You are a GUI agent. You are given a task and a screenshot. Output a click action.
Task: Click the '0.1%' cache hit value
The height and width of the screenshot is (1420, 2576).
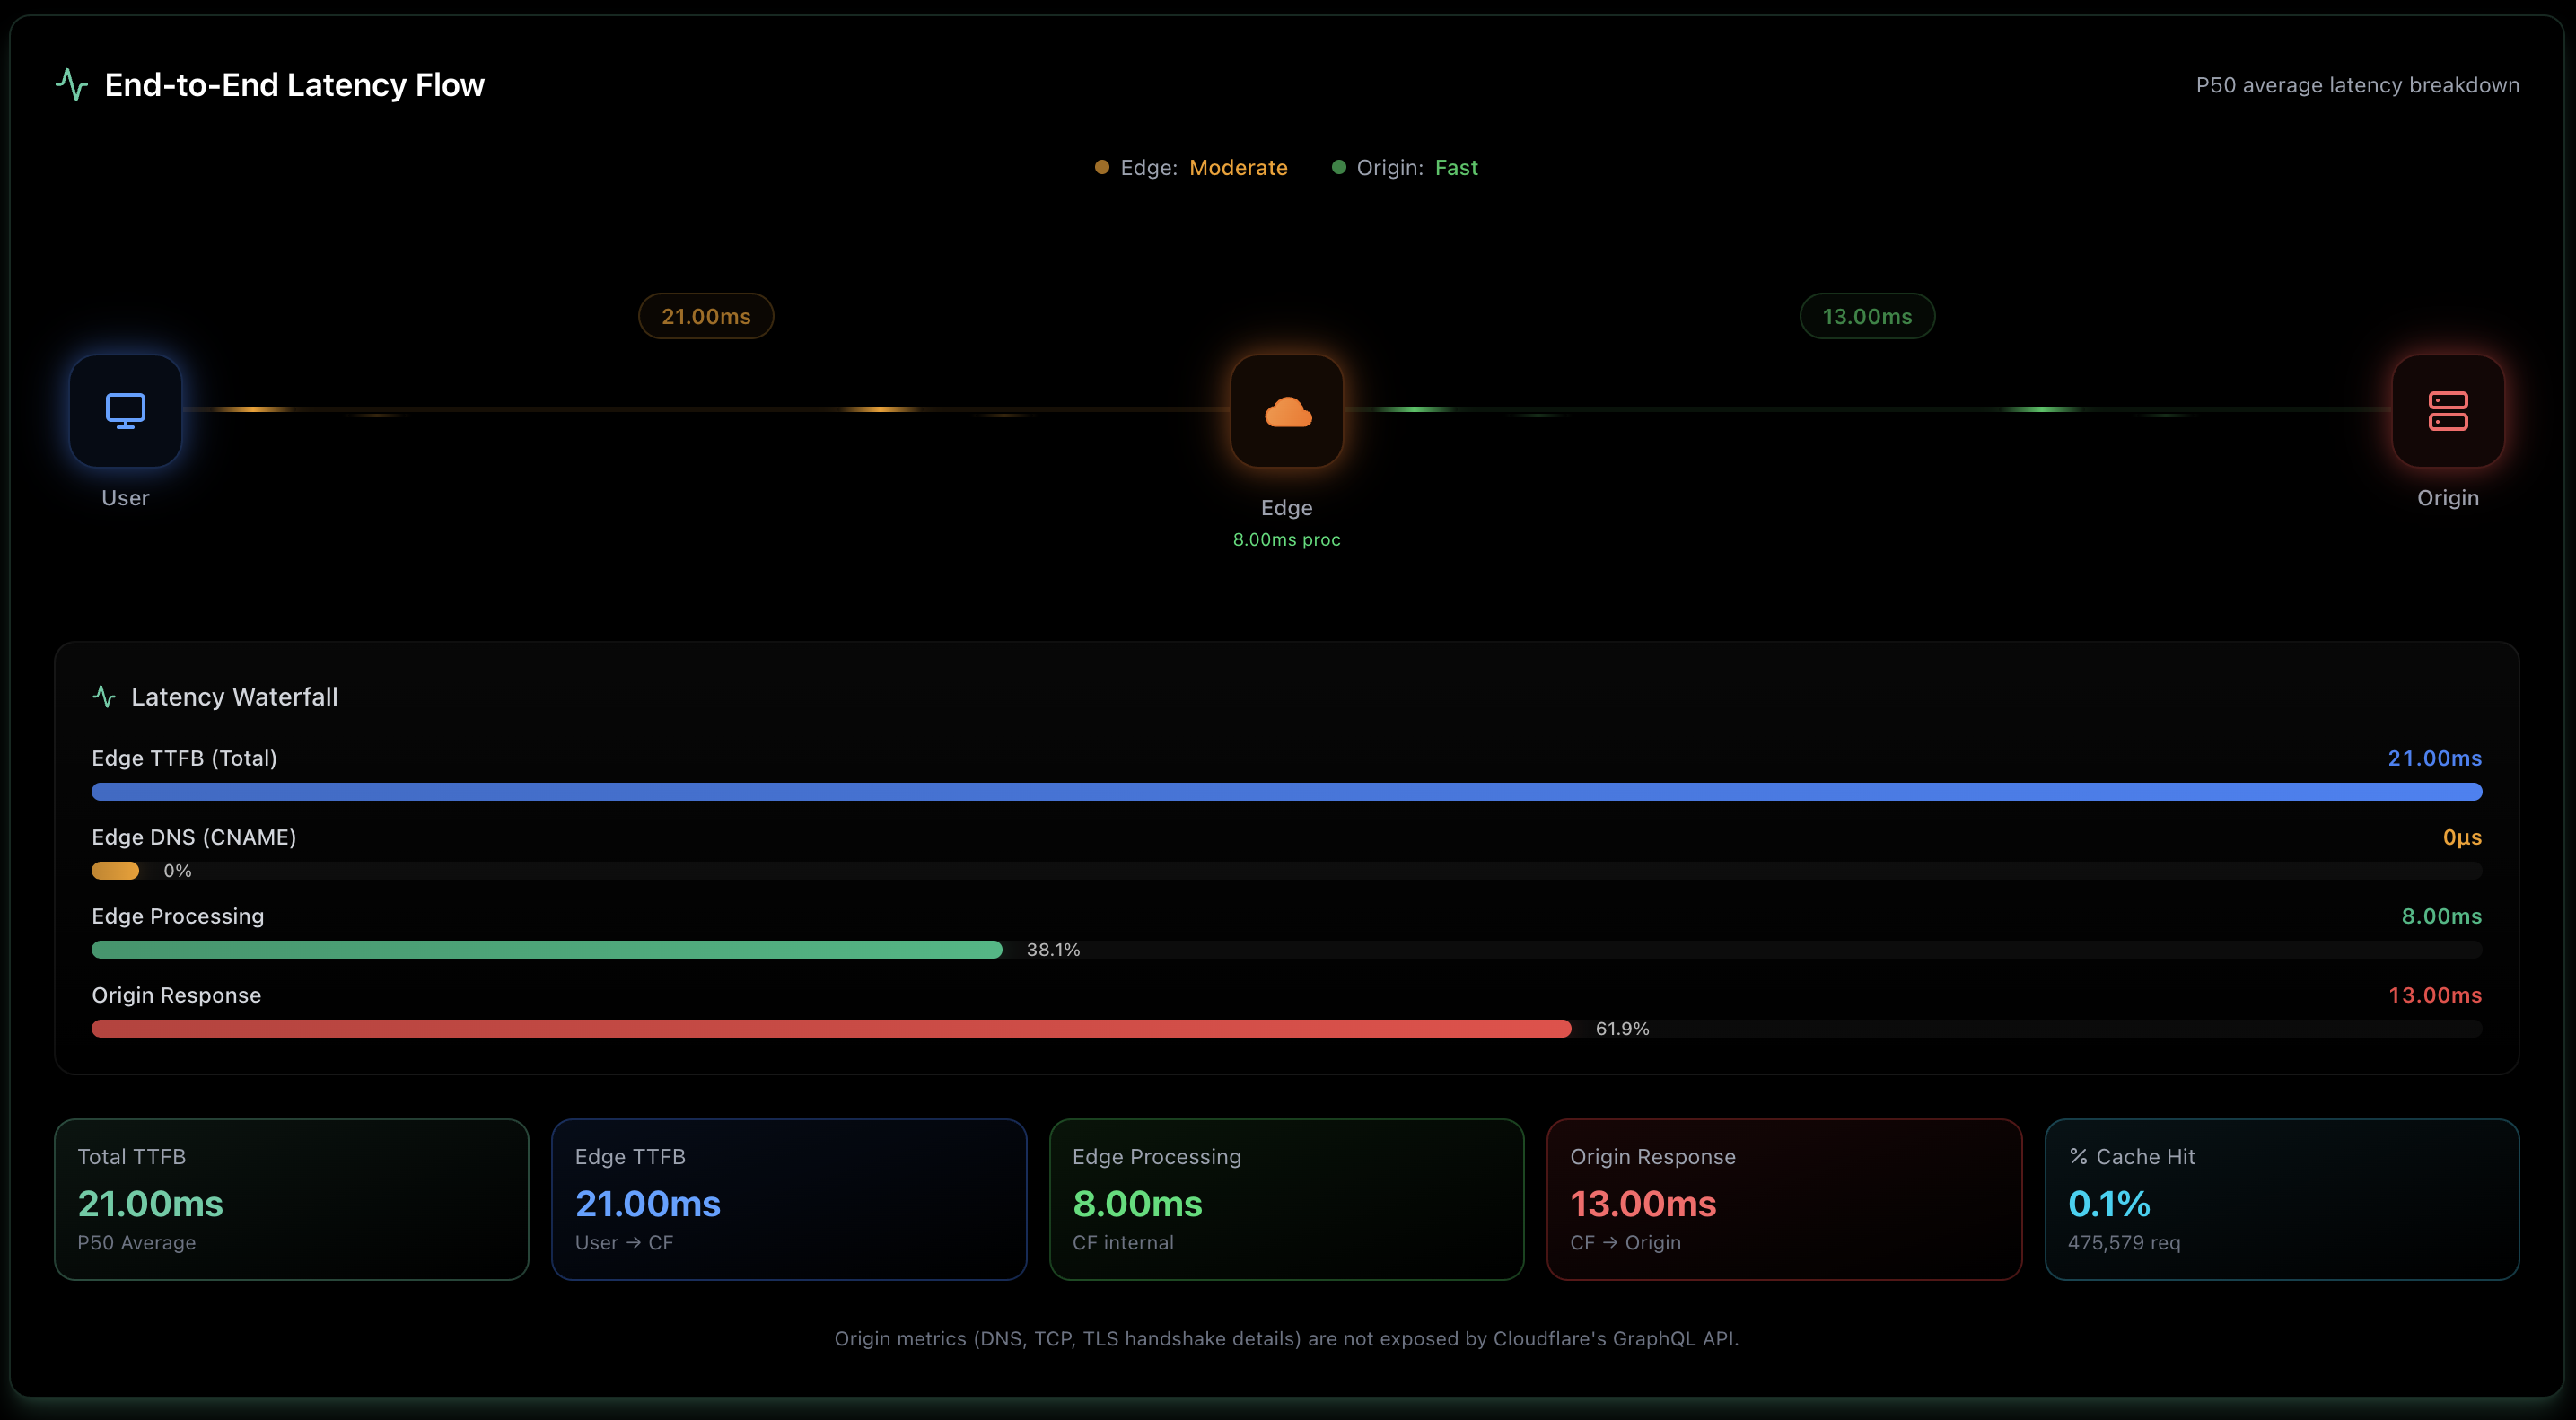(2109, 1204)
